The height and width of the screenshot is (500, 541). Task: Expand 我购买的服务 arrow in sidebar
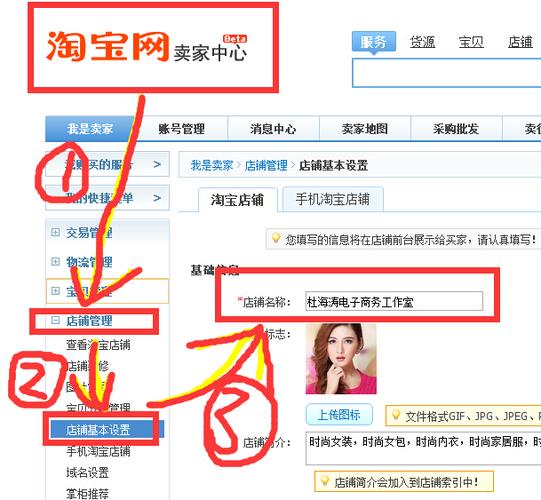coord(157,164)
